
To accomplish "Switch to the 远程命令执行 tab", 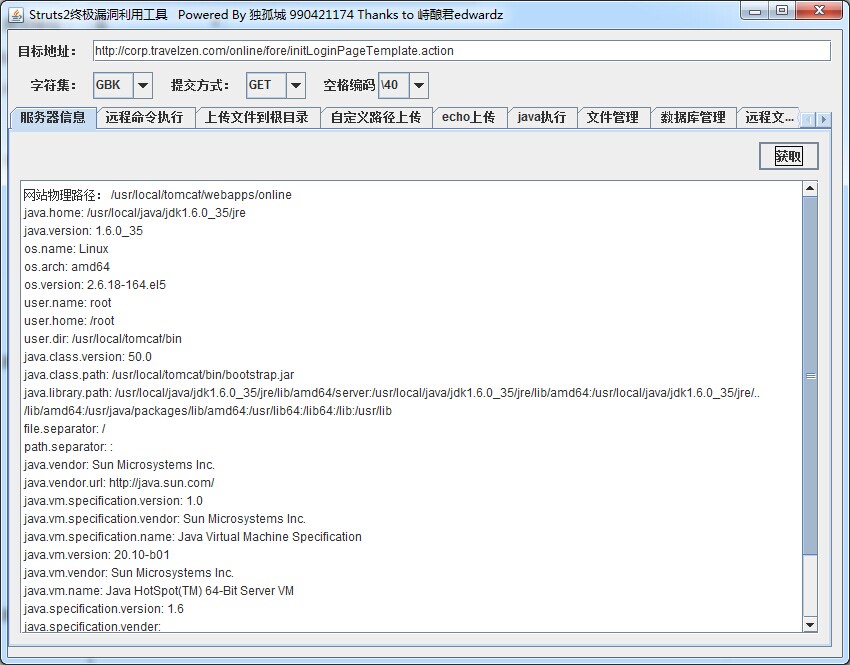I will pyautogui.click(x=145, y=118).
